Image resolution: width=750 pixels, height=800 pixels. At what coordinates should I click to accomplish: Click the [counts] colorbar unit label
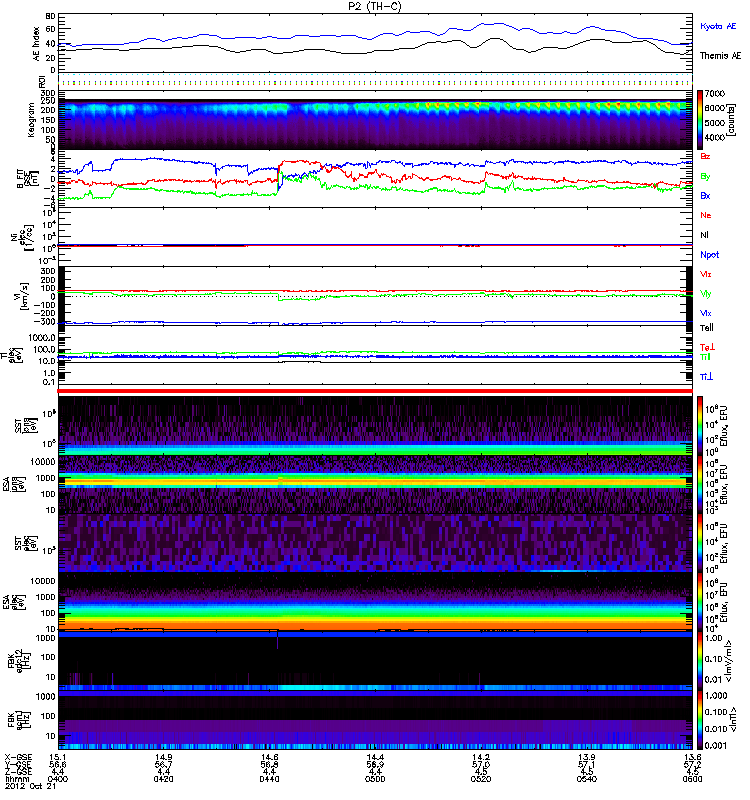pos(732,120)
